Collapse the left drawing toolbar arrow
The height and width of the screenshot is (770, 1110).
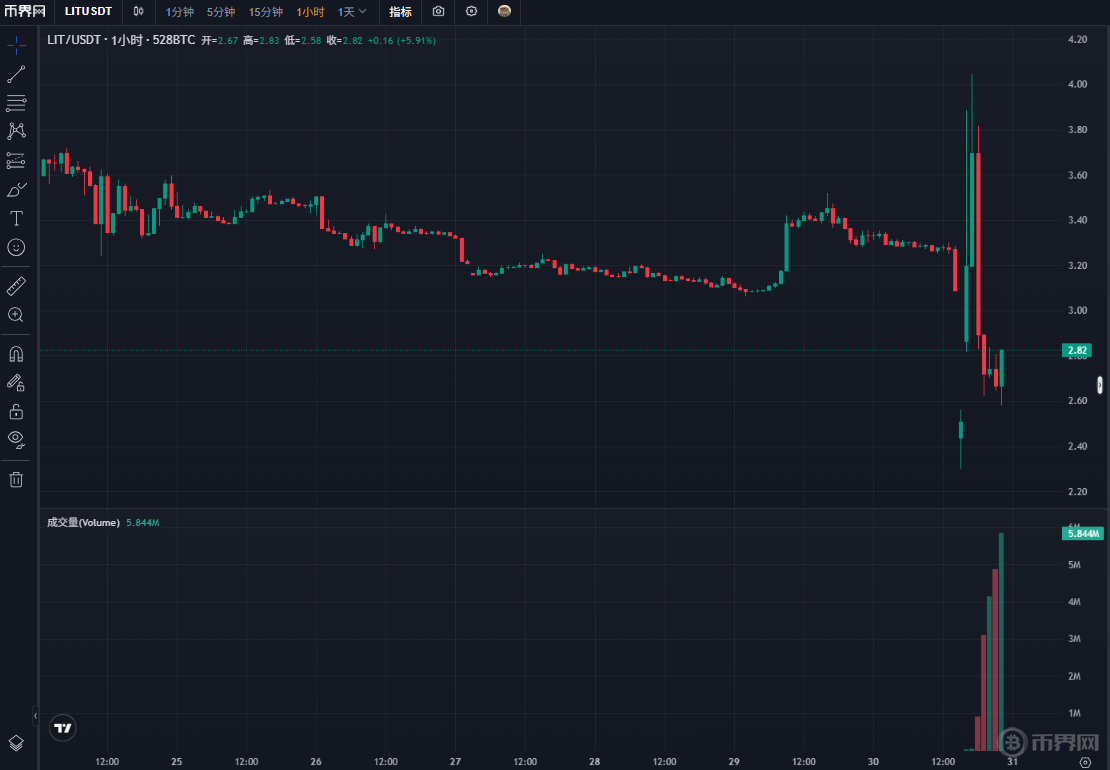35,716
